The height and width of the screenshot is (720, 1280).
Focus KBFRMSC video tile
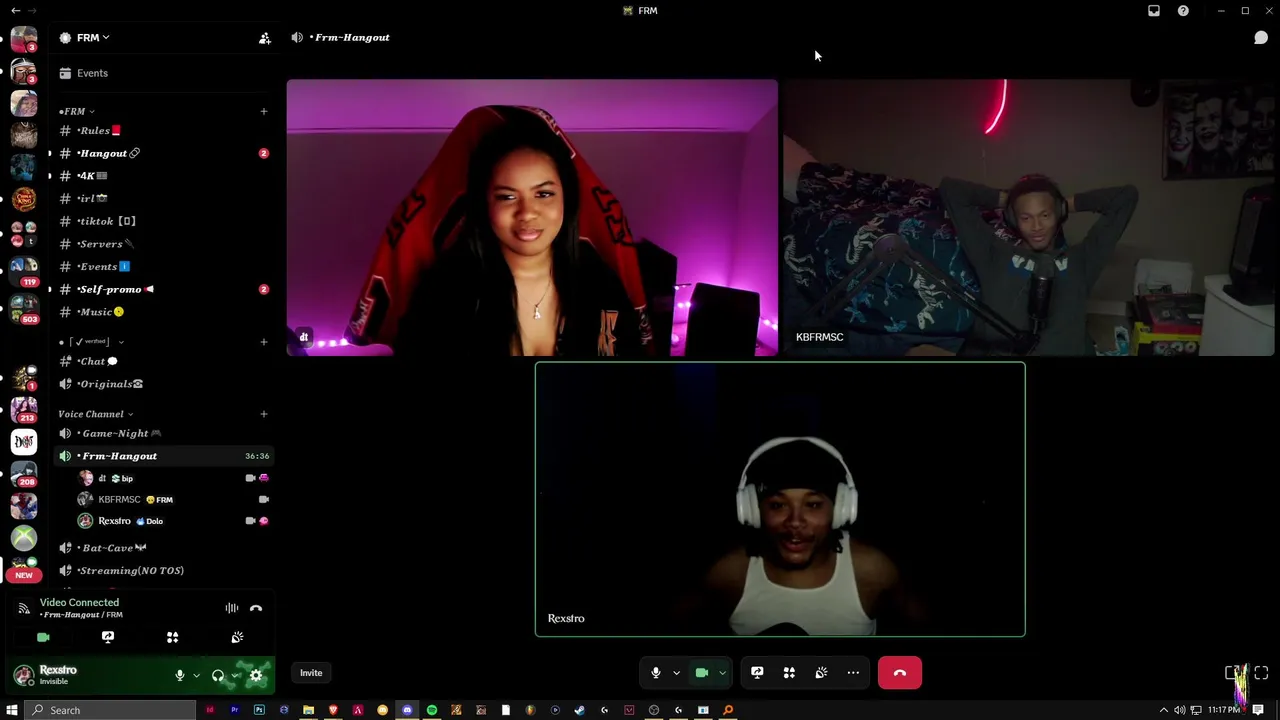1029,217
